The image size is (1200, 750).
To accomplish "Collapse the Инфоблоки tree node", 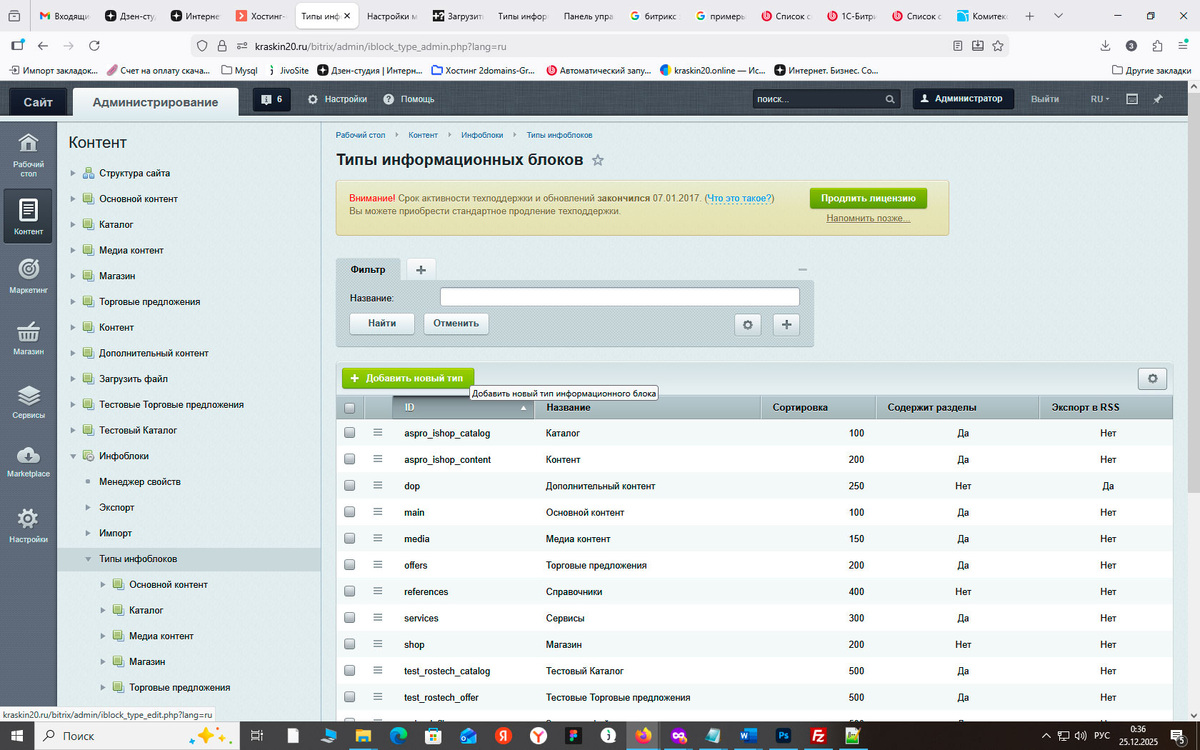I will click(x=72, y=456).
